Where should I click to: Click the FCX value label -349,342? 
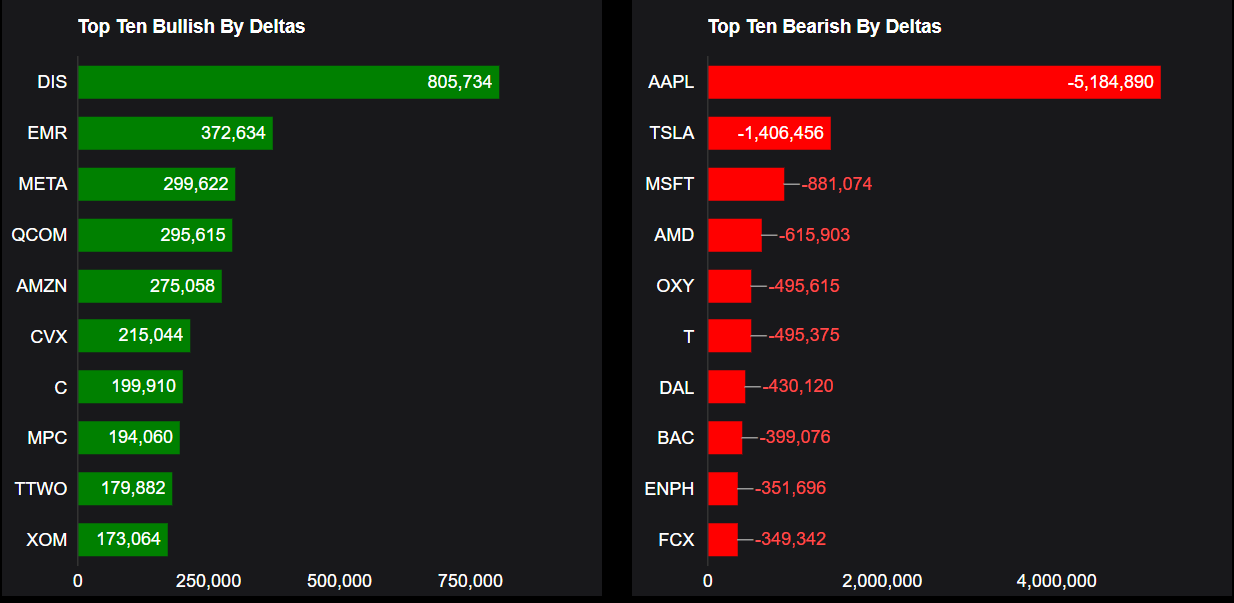pyautogui.click(x=790, y=540)
